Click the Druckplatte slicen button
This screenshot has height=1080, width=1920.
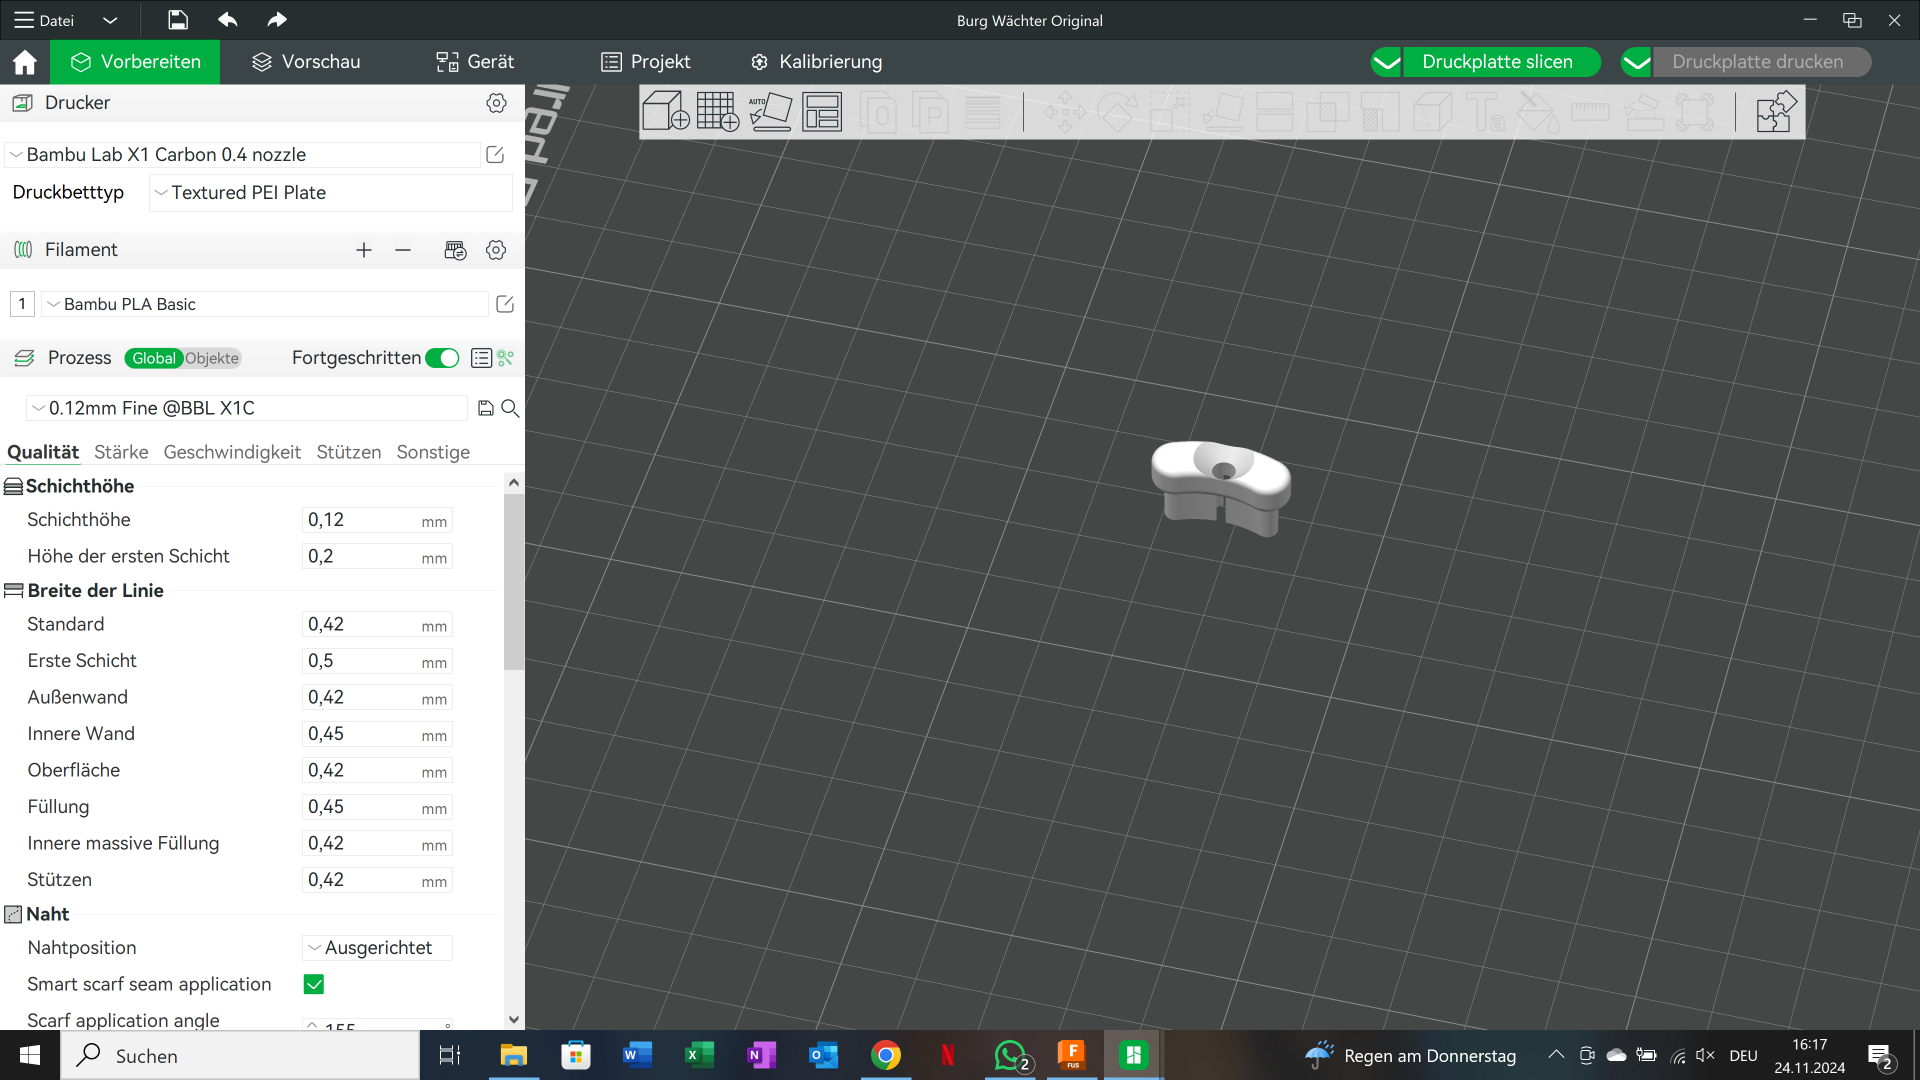pos(1497,62)
